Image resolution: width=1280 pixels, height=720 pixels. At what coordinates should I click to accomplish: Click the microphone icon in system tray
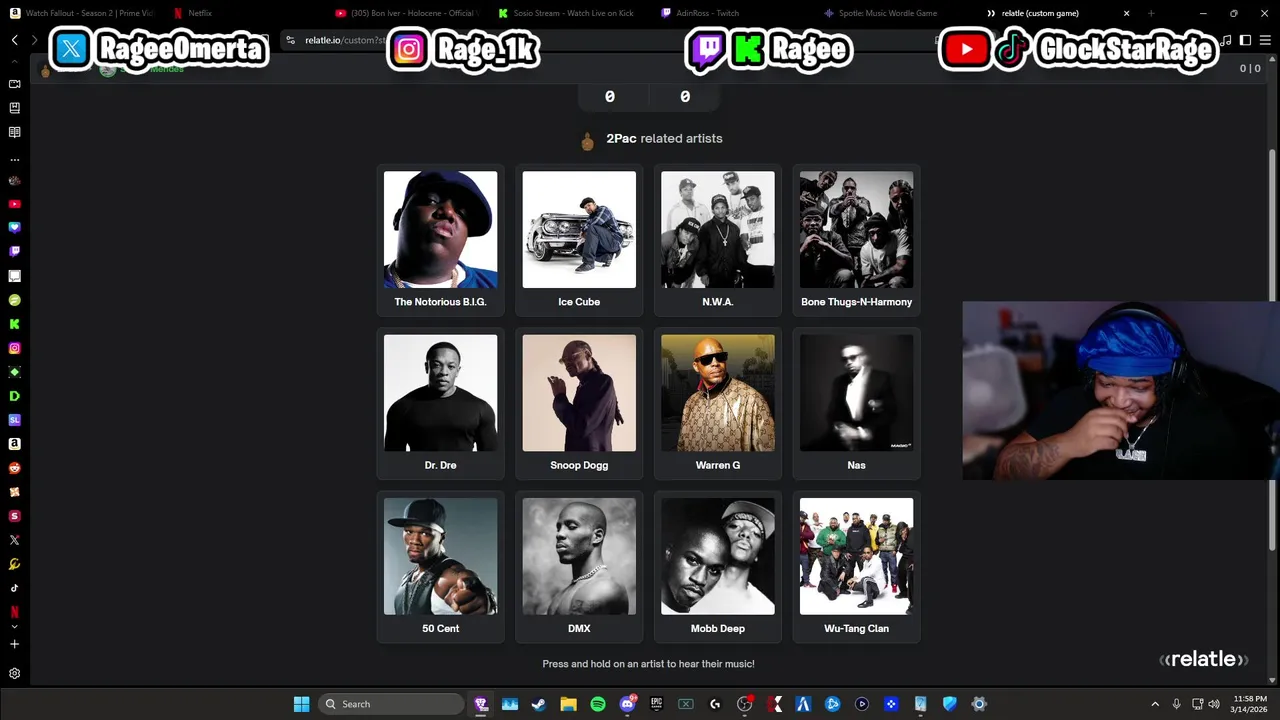point(1176,704)
